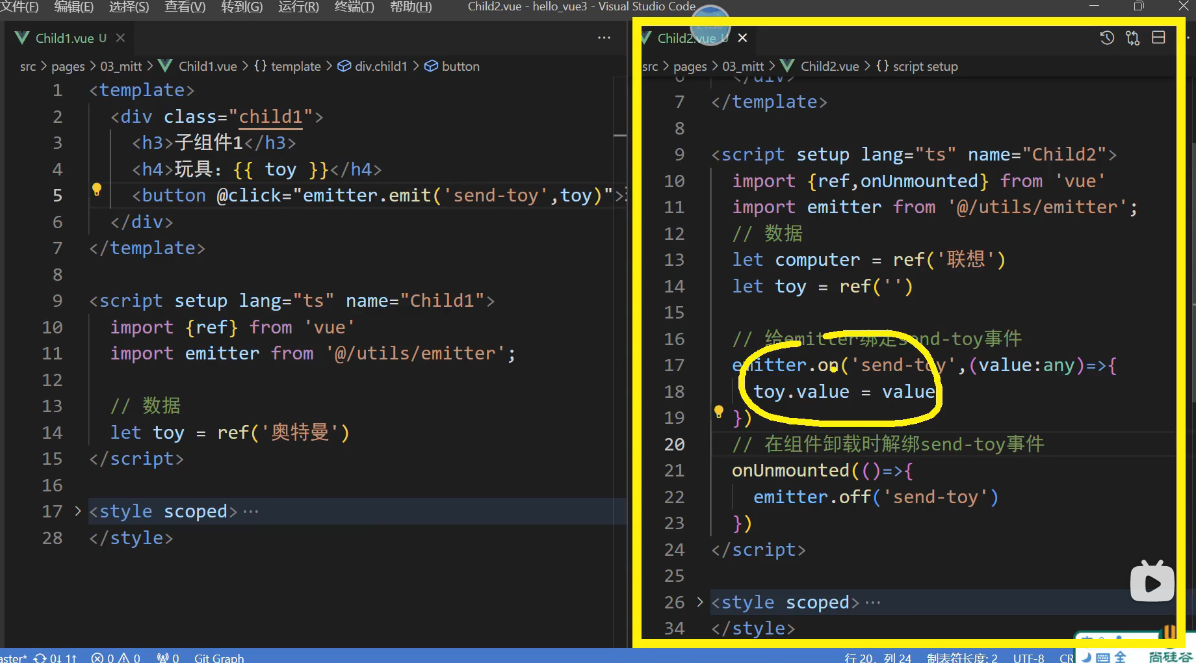Image resolution: width=1201 pixels, height=663 pixels.
Task: Select '{} template' breadcrumb item
Action: click(287, 66)
